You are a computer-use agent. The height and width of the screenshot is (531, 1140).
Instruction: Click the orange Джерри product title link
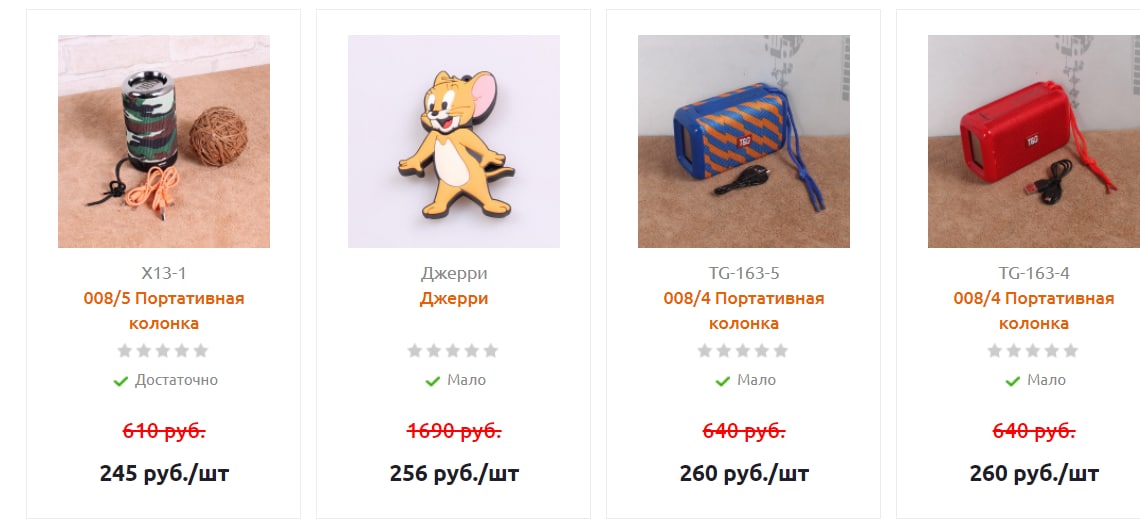click(454, 298)
